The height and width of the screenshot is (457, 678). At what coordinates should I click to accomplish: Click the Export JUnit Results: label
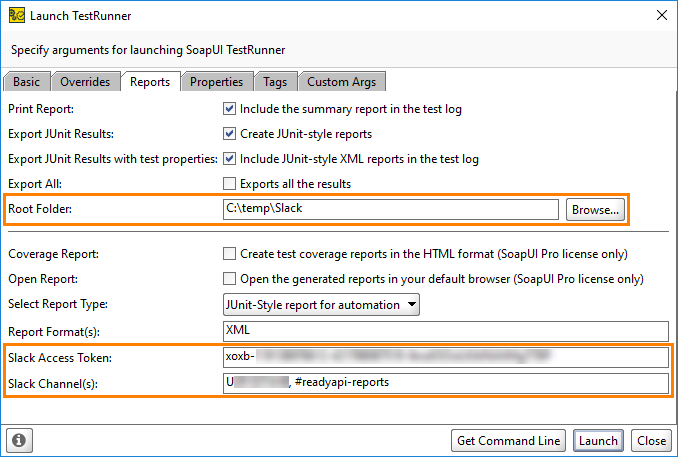[x=61, y=134]
